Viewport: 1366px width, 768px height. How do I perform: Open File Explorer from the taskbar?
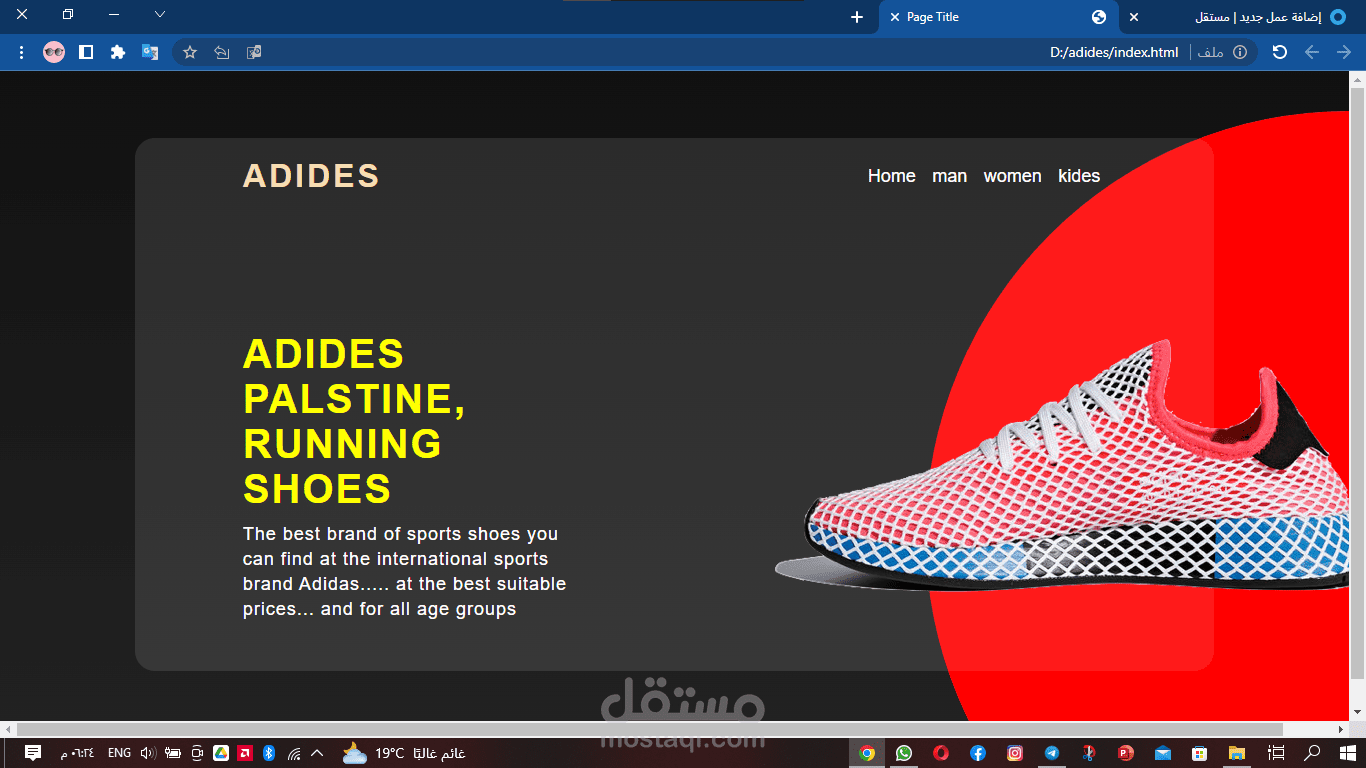coord(1237,753)
